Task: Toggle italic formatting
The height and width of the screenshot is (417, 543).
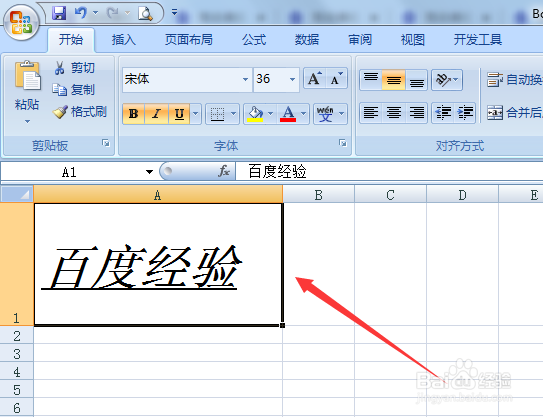Action: [x=157, y=113]
